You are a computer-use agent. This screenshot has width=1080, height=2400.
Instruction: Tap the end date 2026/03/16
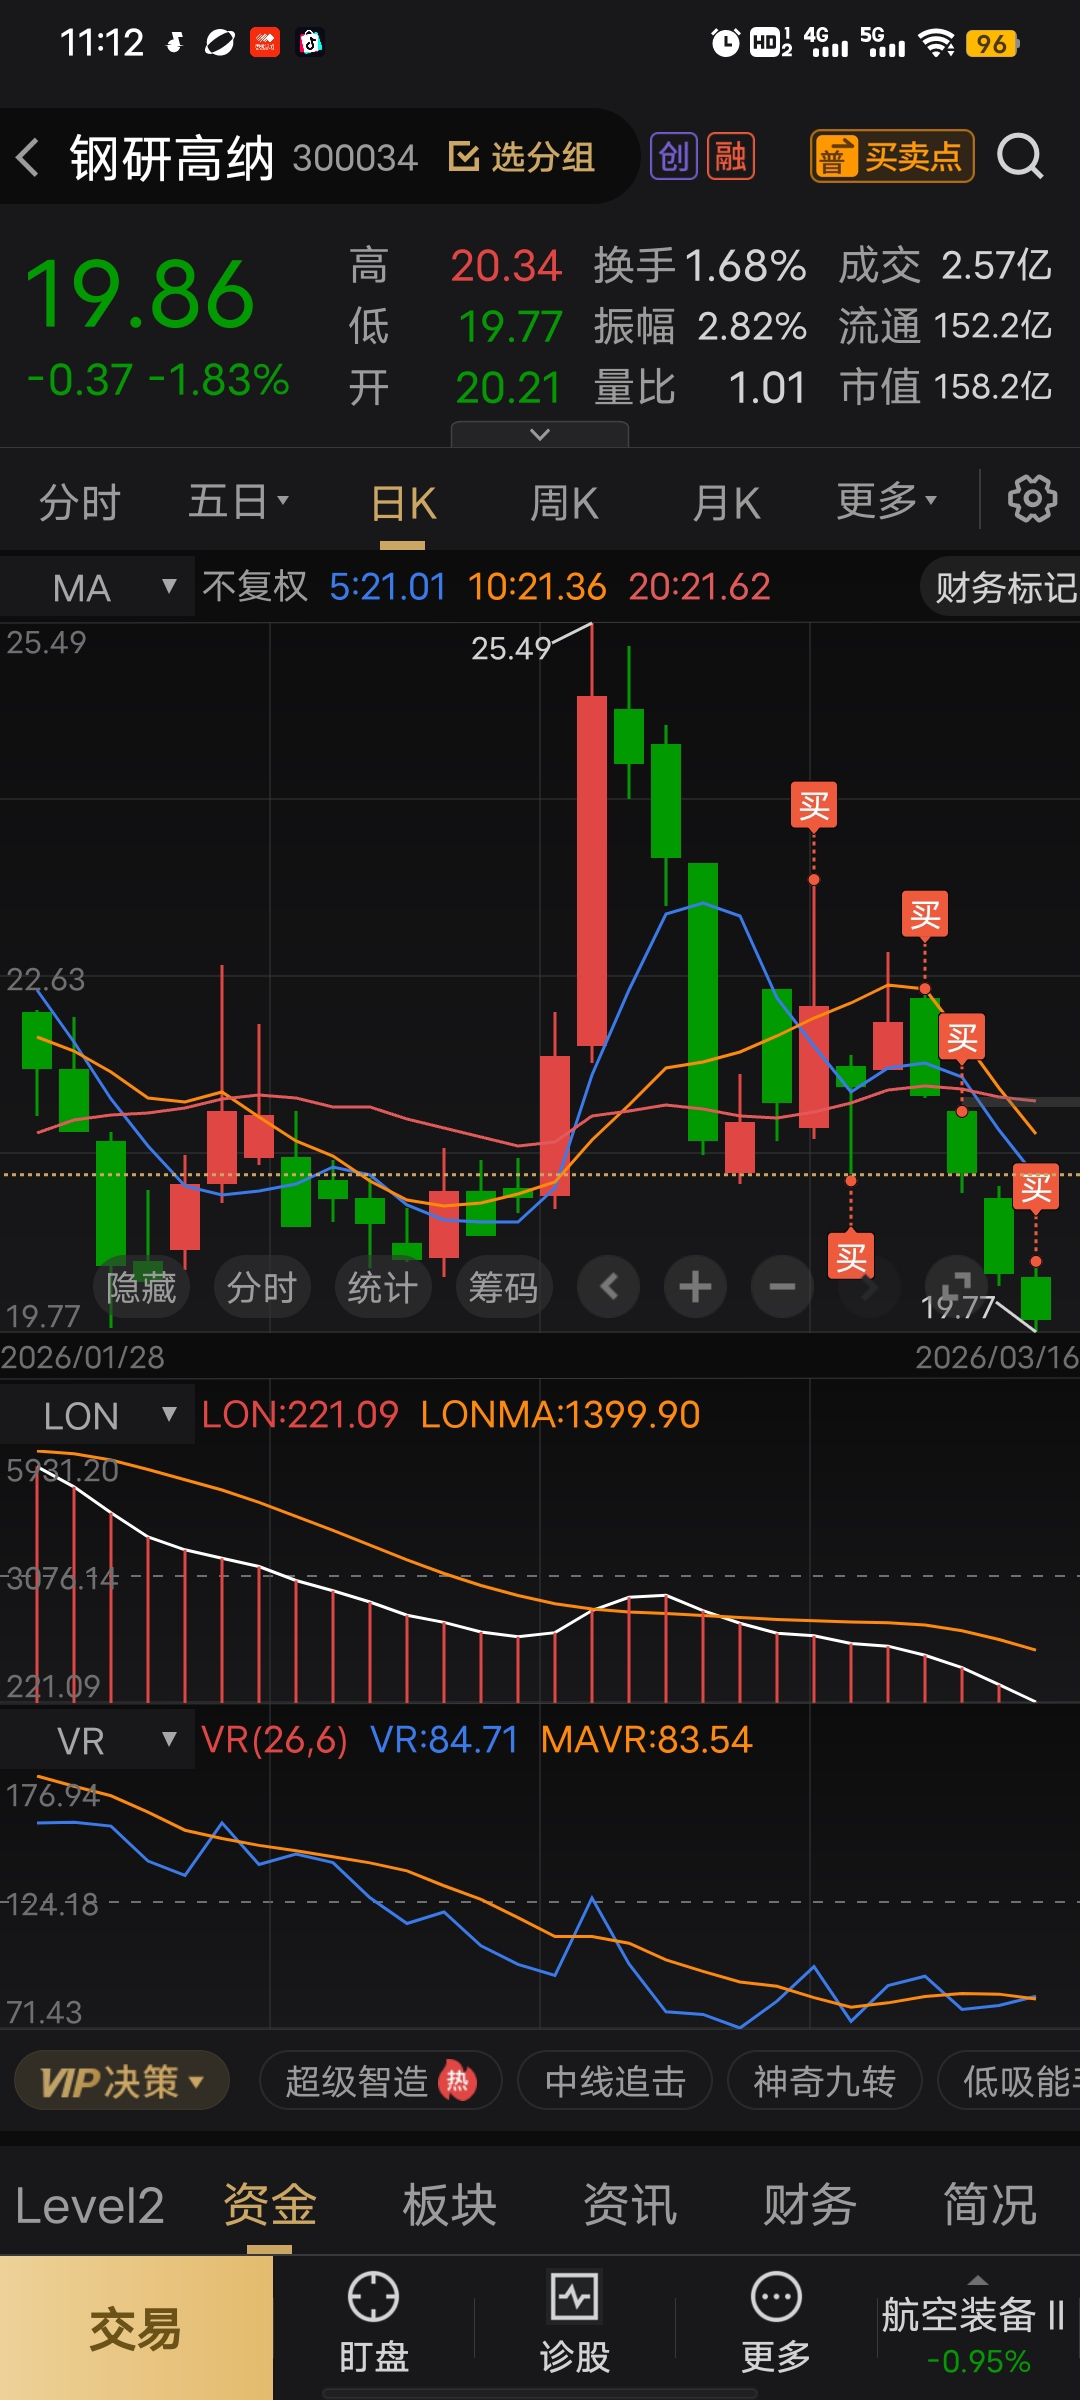[997, 1357]
